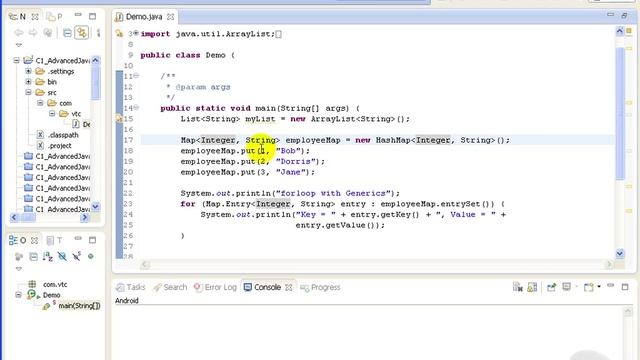Collapse the main method at line 14

pyautogui.click(x=136, y=107)
